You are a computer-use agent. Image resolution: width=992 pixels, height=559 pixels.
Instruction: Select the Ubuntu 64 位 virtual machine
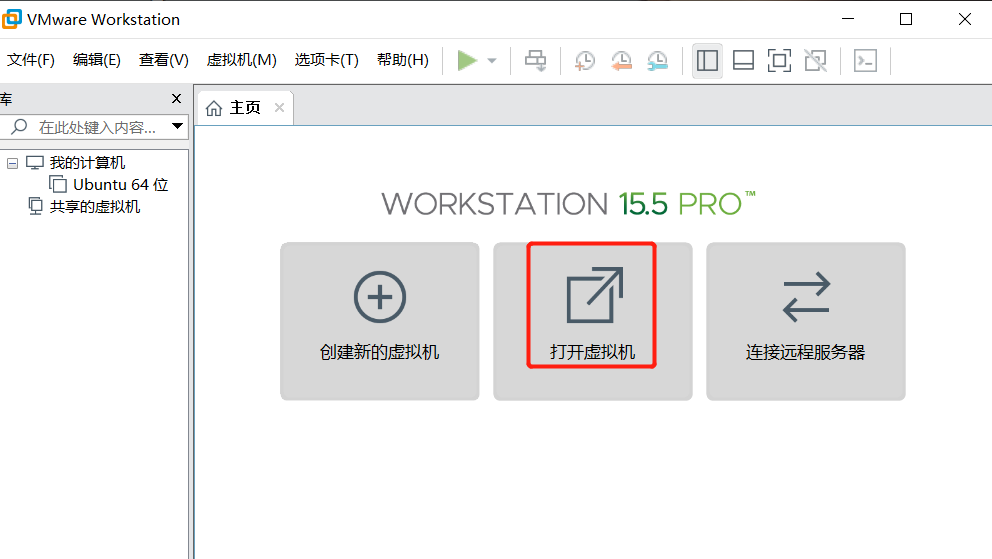click(121, 185)
